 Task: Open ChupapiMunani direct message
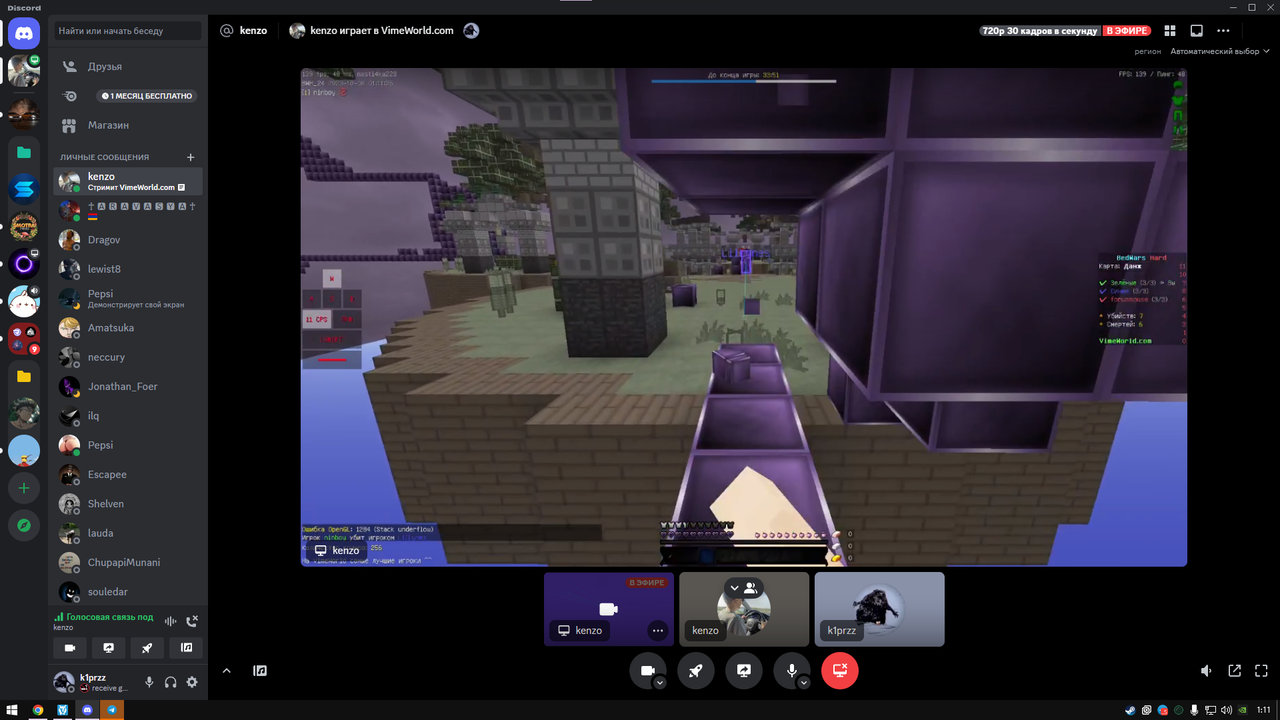[128, 562]
